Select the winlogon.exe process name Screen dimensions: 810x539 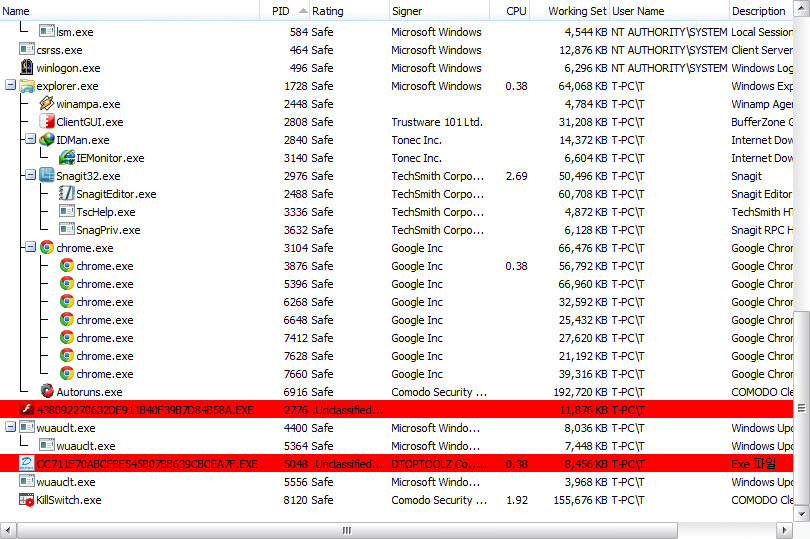[68, 68]
